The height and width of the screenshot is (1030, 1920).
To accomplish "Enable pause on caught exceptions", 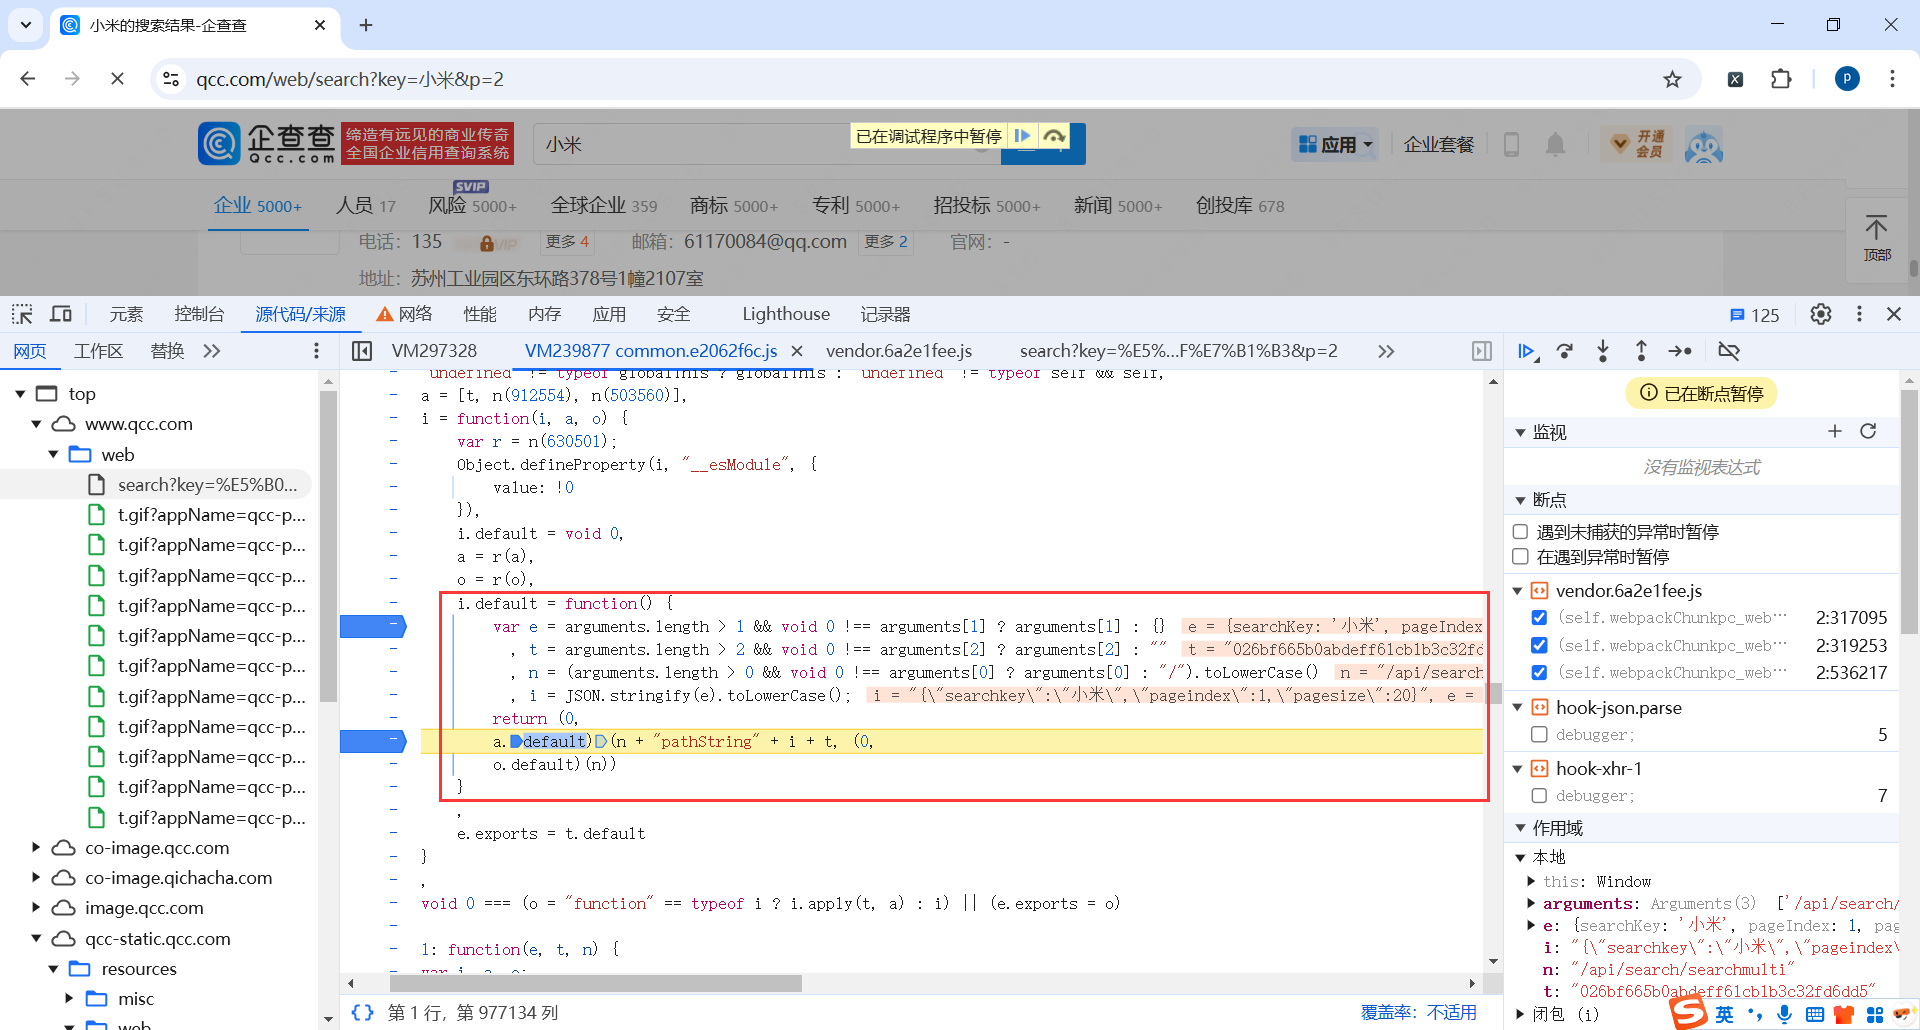I will coord(1521,556).
